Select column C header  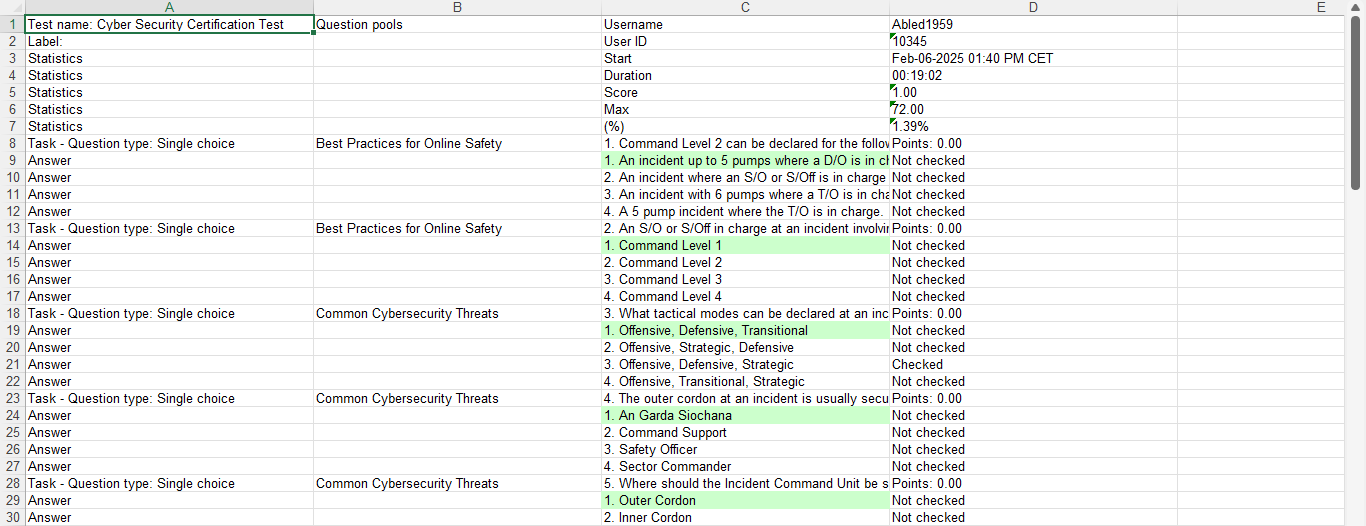745,7
